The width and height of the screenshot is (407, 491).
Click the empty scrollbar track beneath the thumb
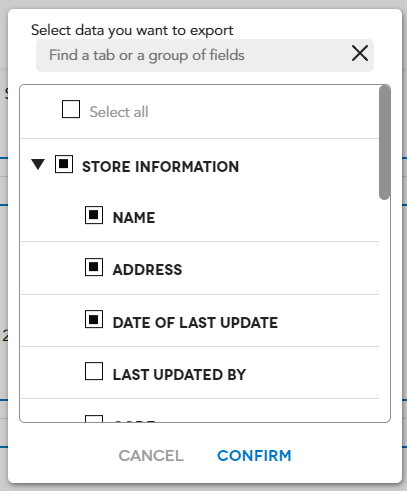click(x=384, y=310)
